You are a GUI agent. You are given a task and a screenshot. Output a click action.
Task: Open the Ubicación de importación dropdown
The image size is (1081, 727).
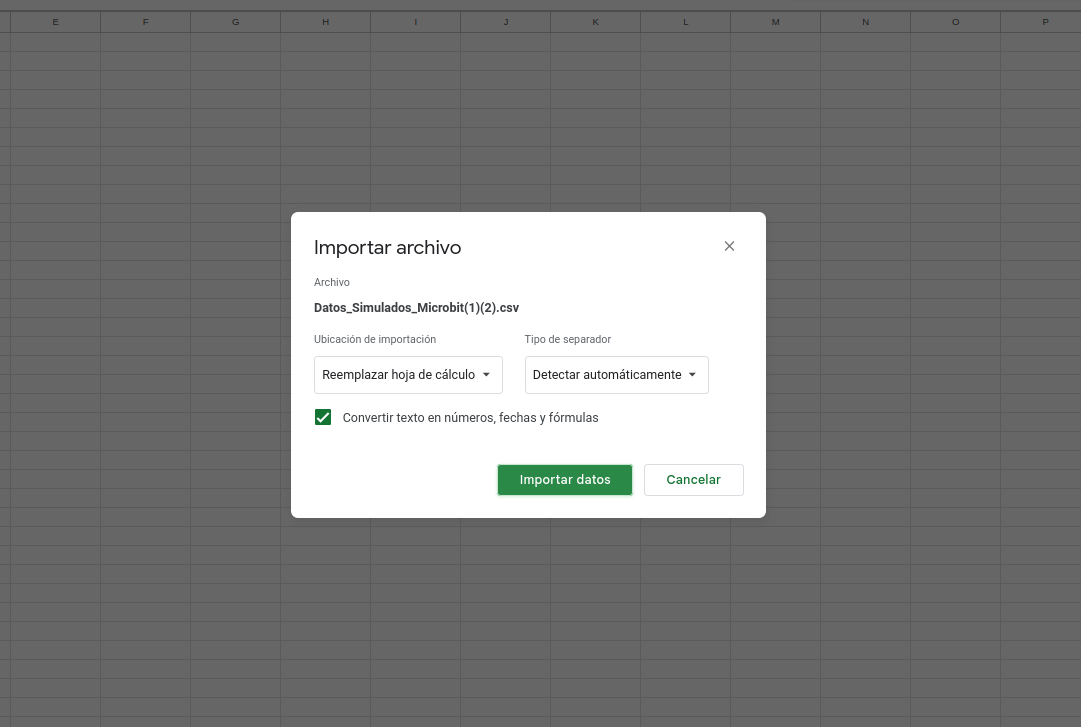tap(408, 375)
